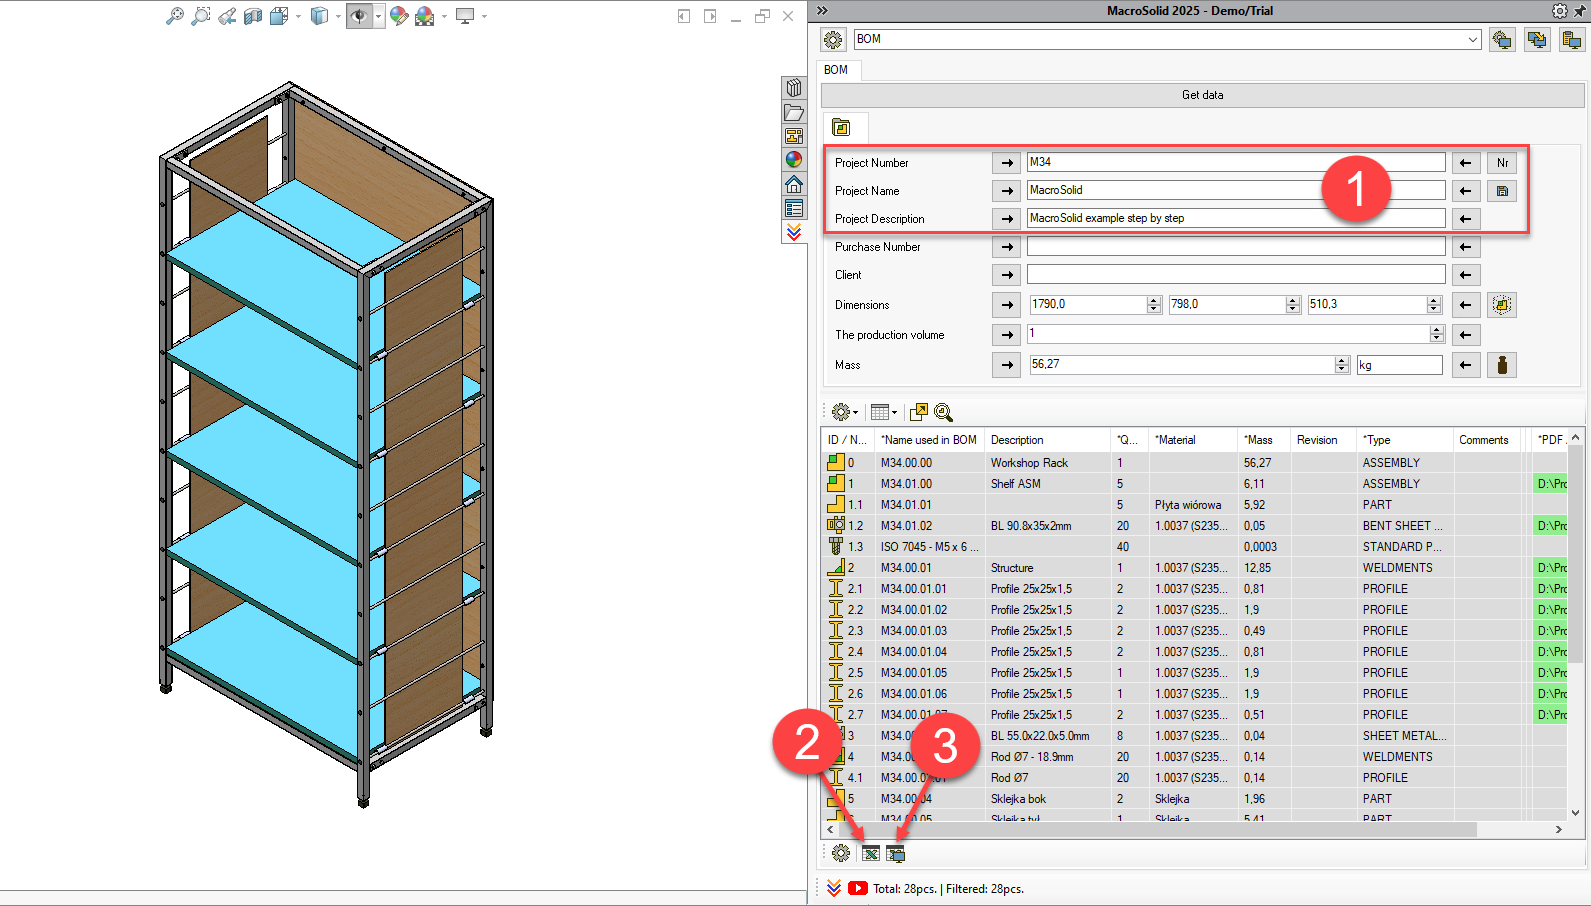Click the Zoom to Fit icon

175,16
